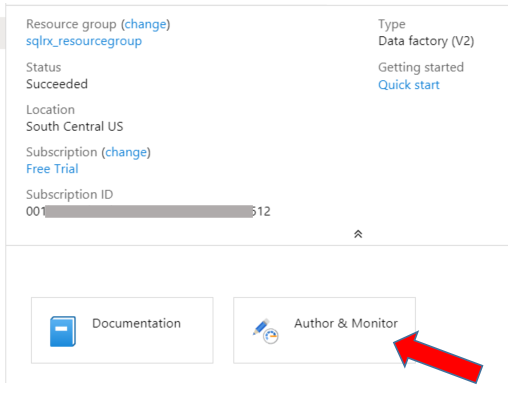Click the blue Documentation book icon
The image size is (508, 402).
[x=63, y=331]
